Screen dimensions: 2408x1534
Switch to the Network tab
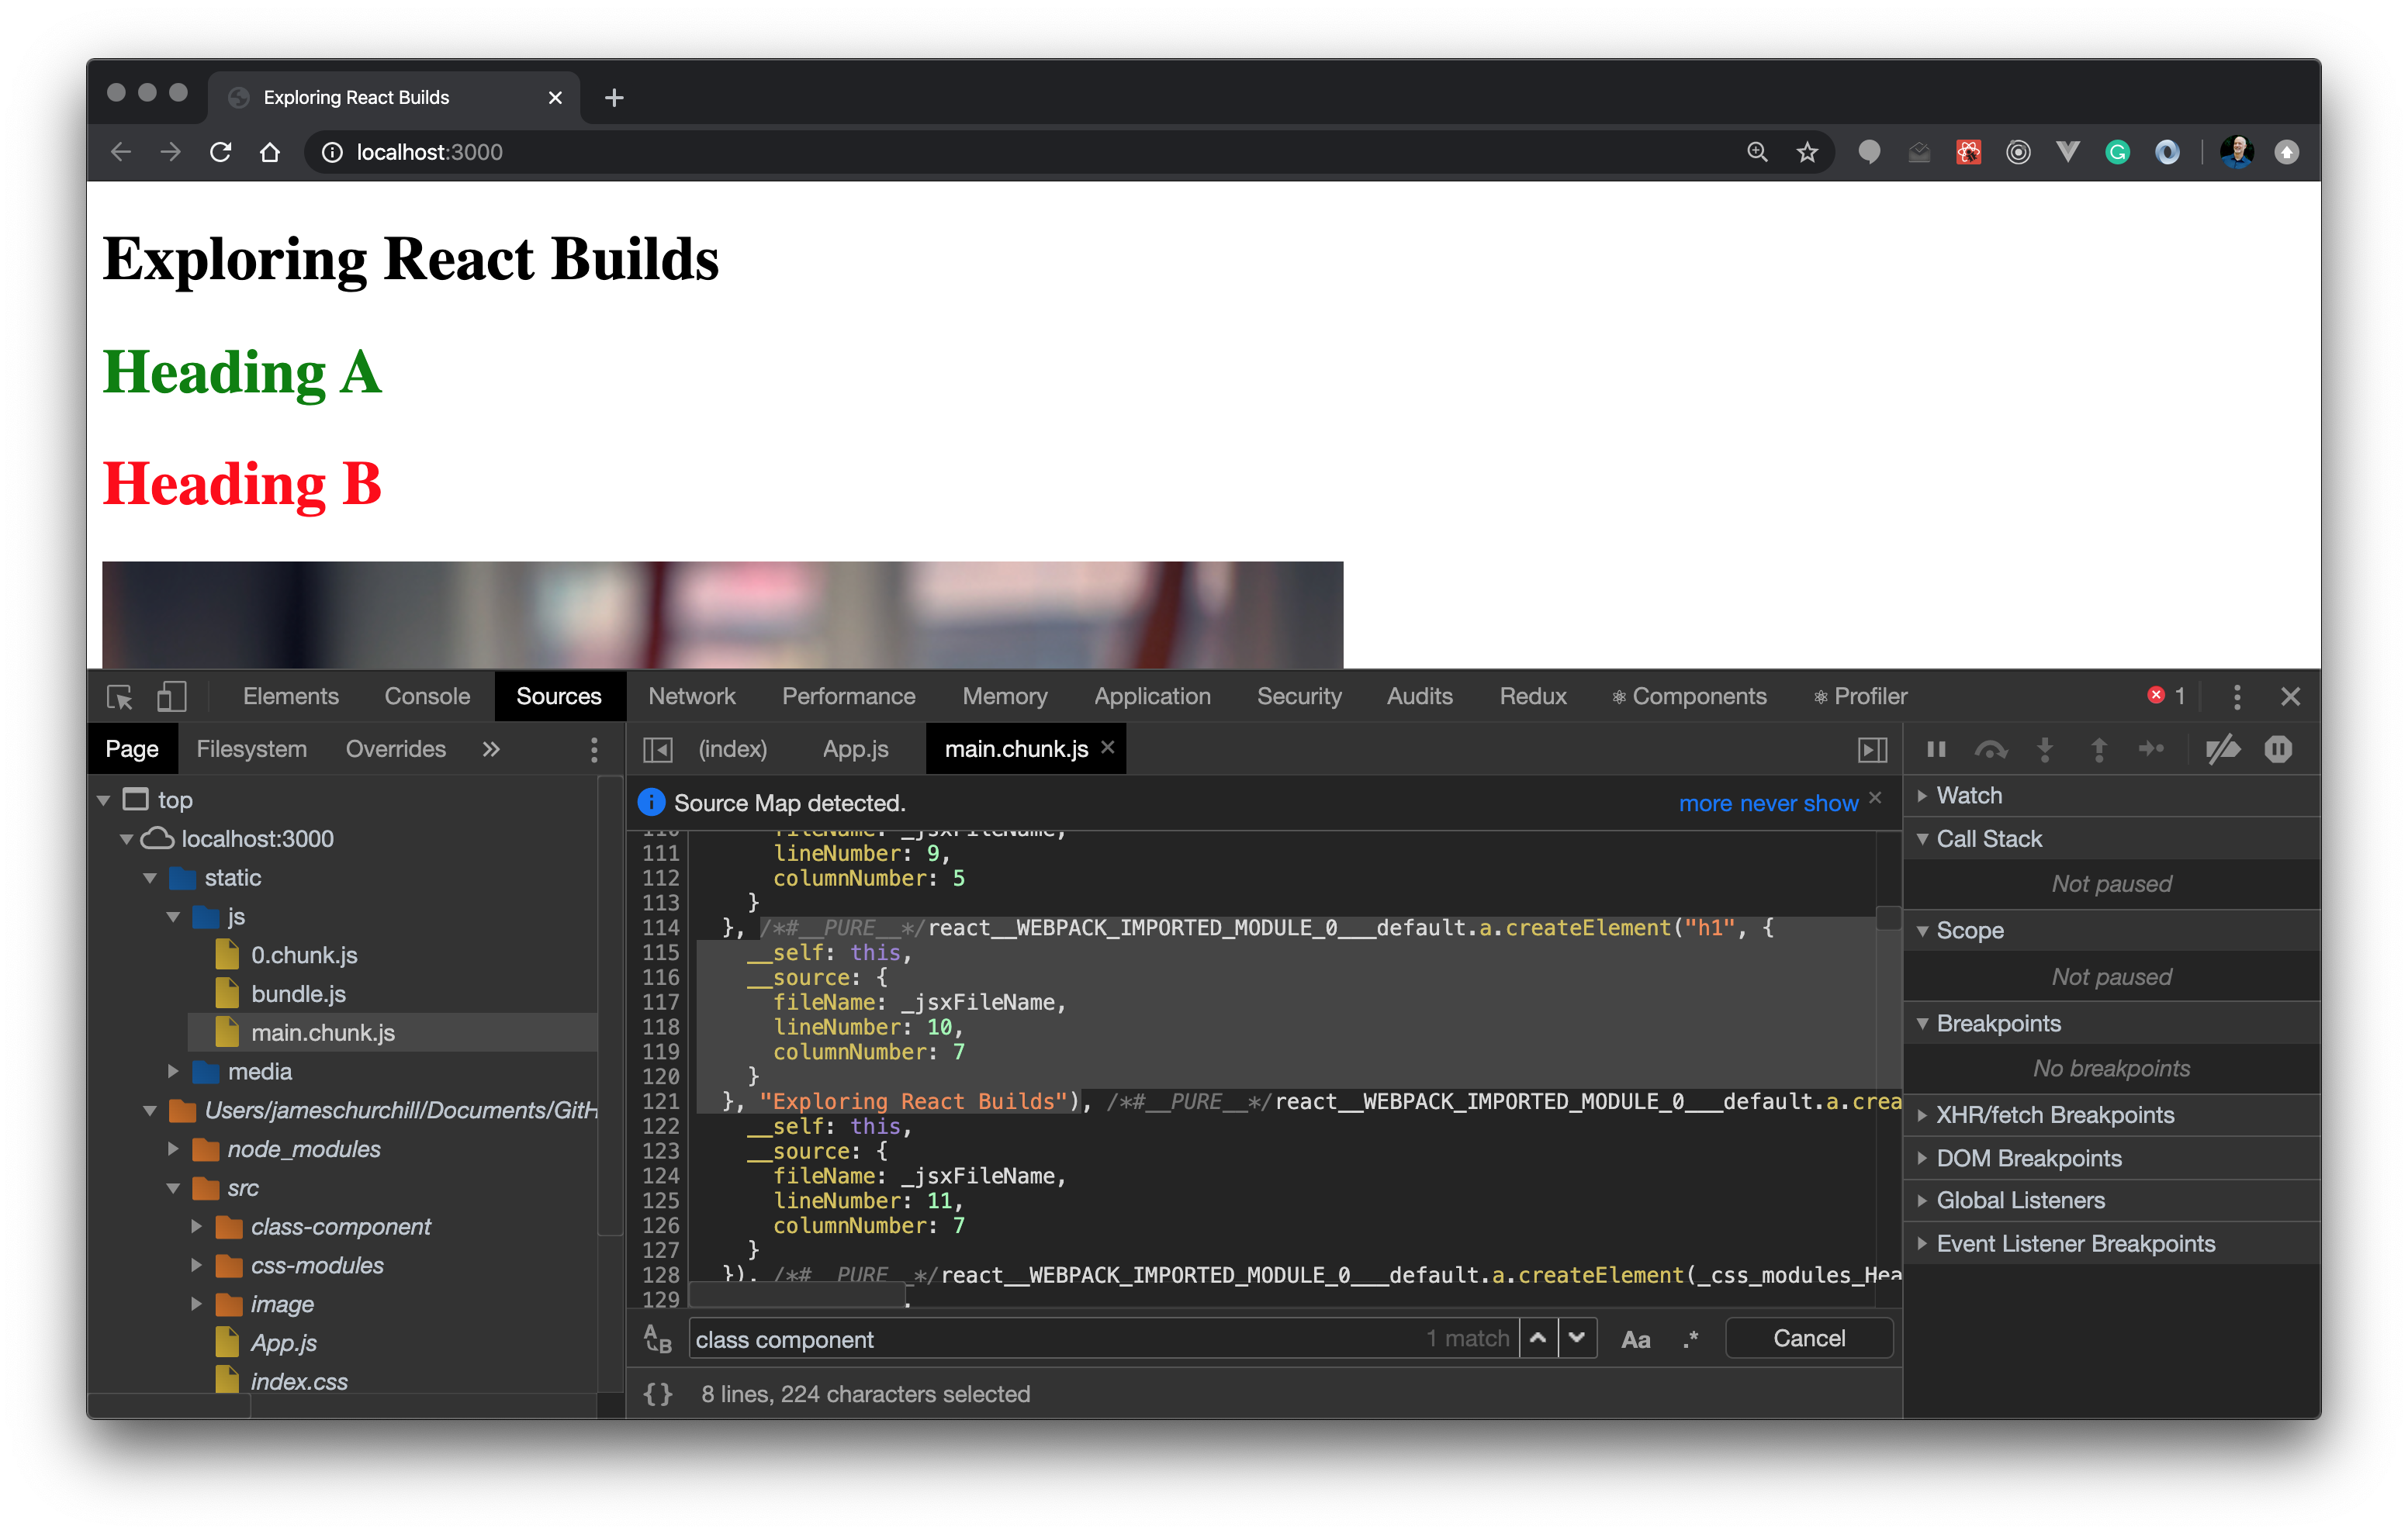coord(691,697)
